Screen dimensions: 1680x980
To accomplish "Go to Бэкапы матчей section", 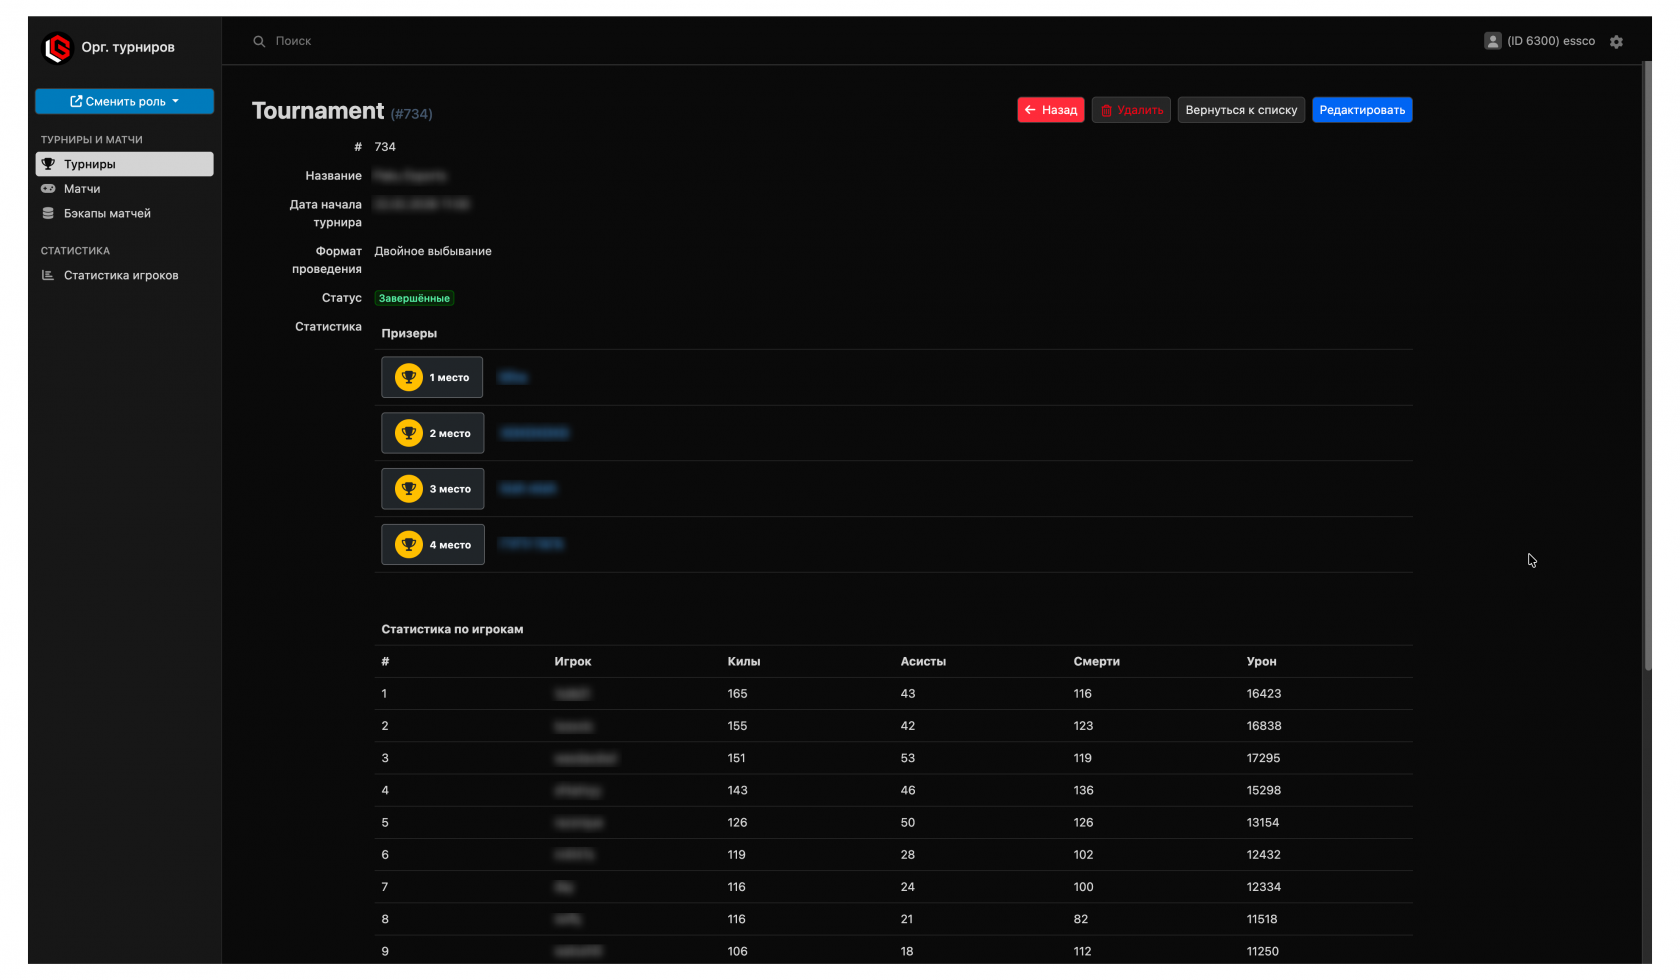I will coord(107,213).
